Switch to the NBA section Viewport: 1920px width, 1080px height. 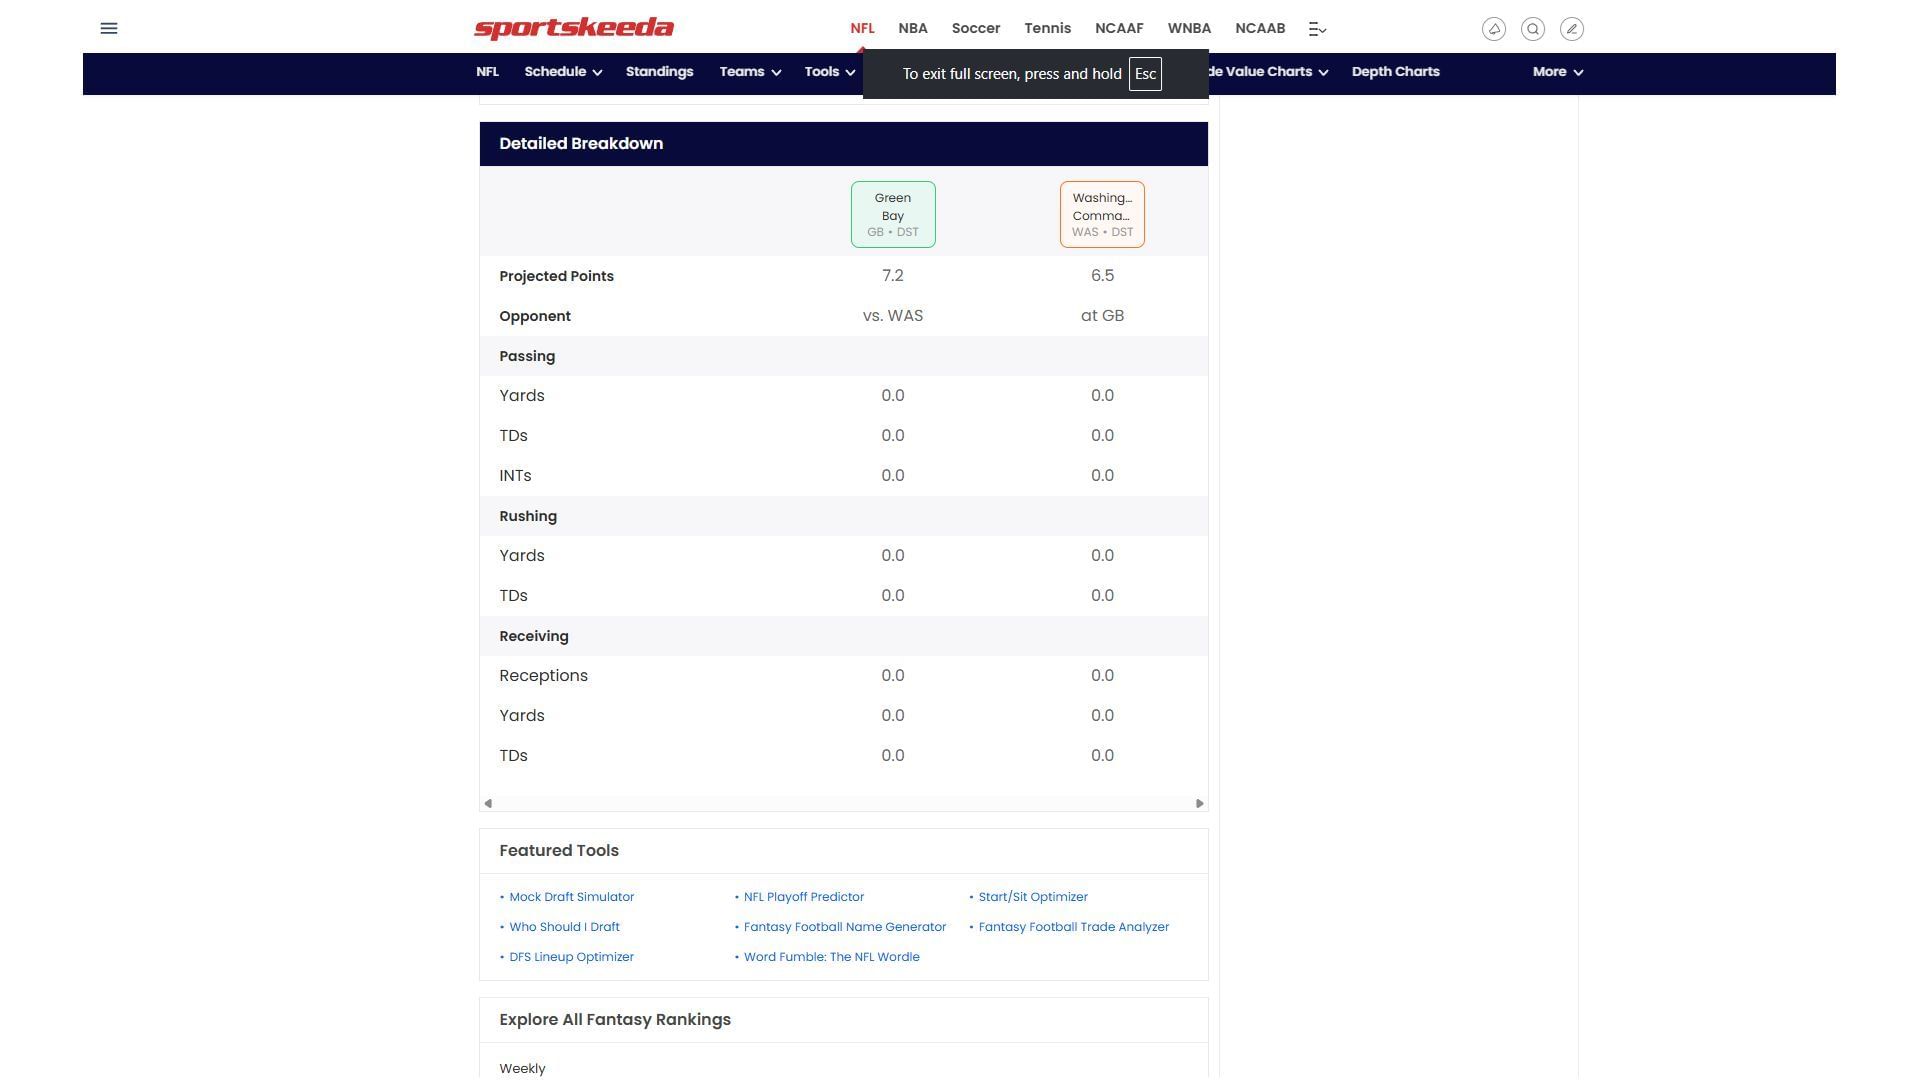point(912,28)
